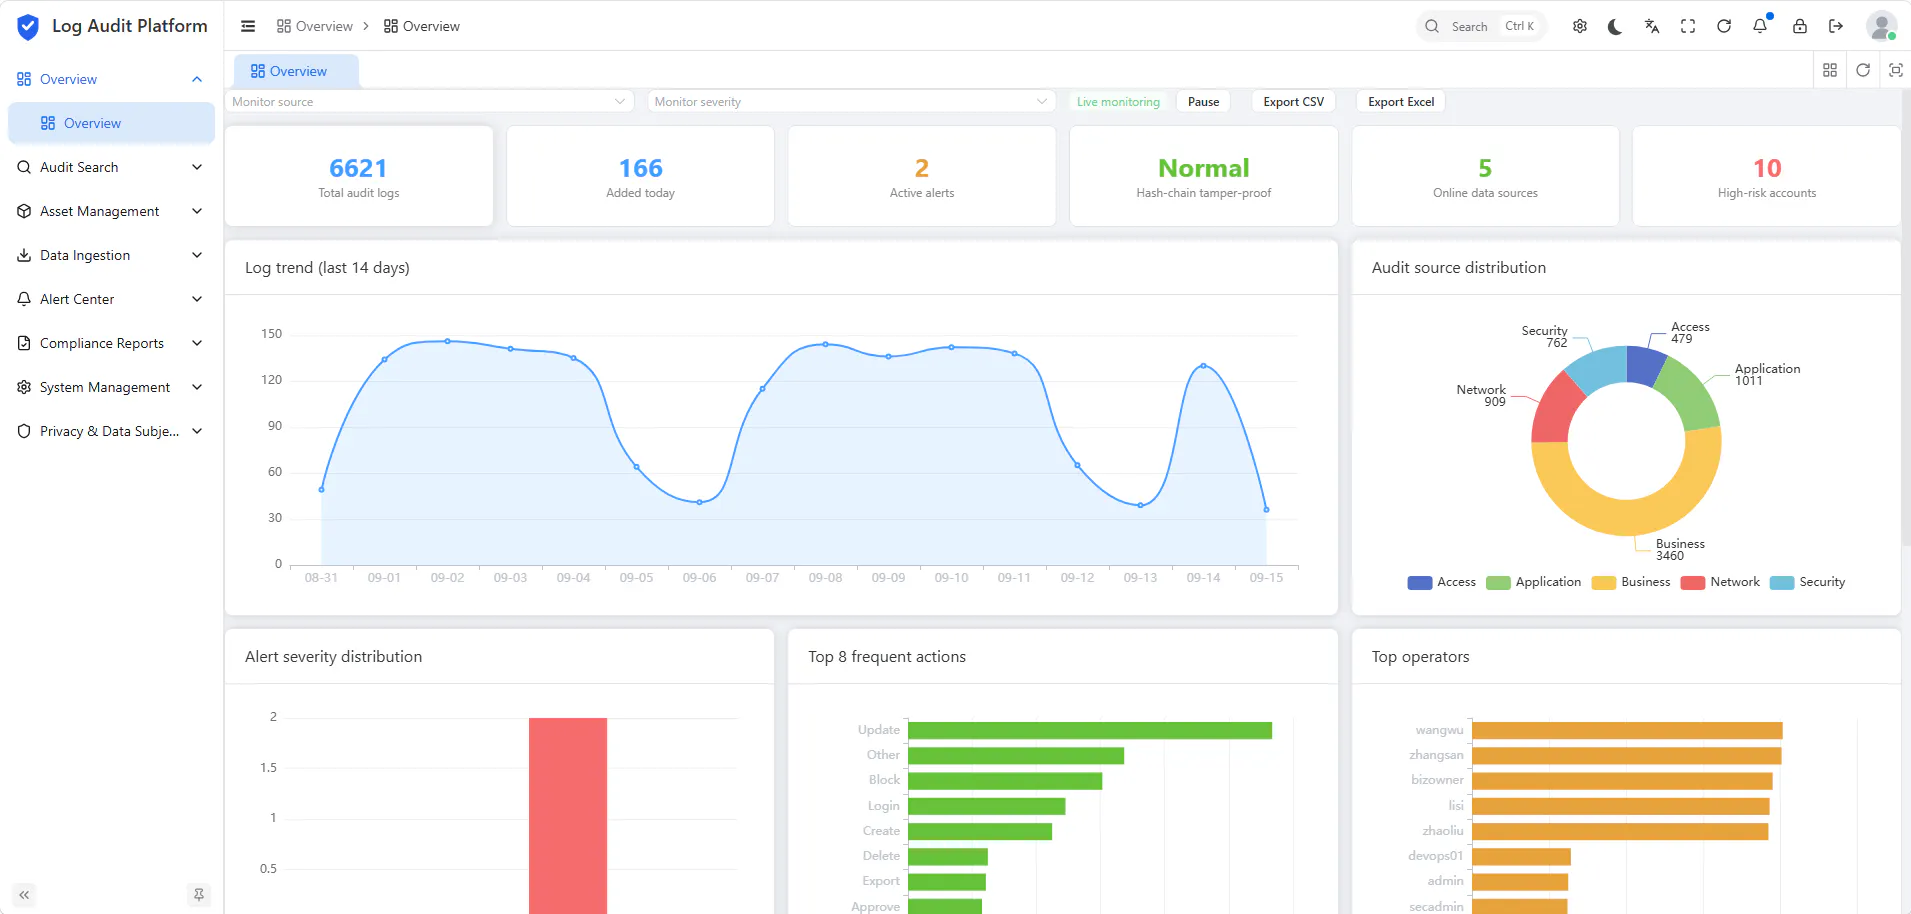This screenshot has width=1911, height=914.
Task: Click the Log Audit Platform shield logo
Action: 28,27
